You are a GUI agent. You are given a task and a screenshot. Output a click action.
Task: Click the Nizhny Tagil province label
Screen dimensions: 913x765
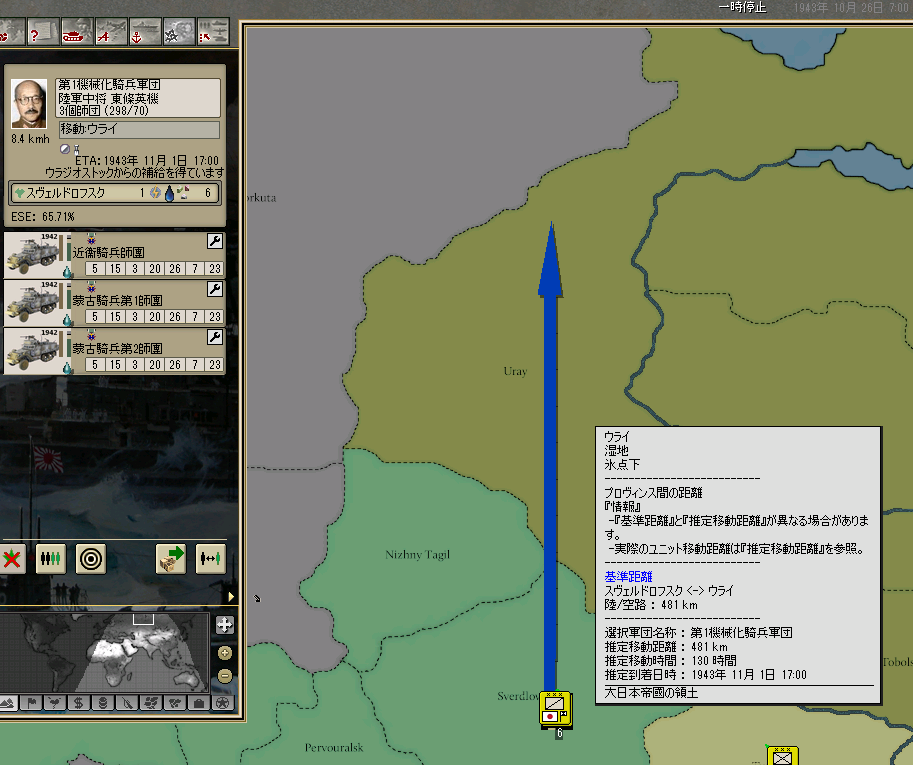(417, 555)
